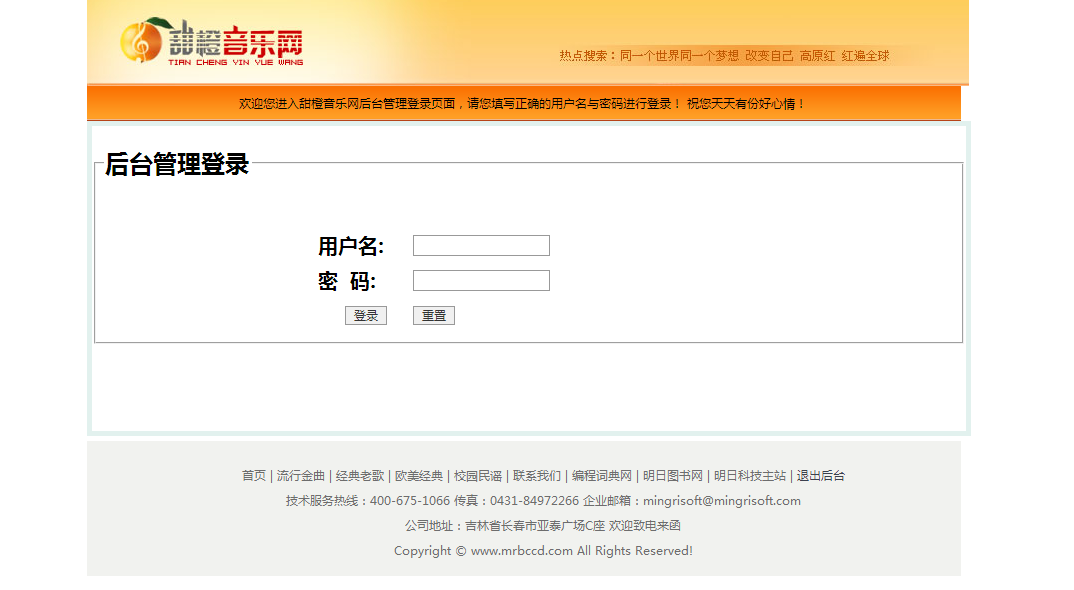Image resolution: width=1074 pixels, height=590 pixels.
Task: Open the 明日科技主站 footer link
Action: 750,476
